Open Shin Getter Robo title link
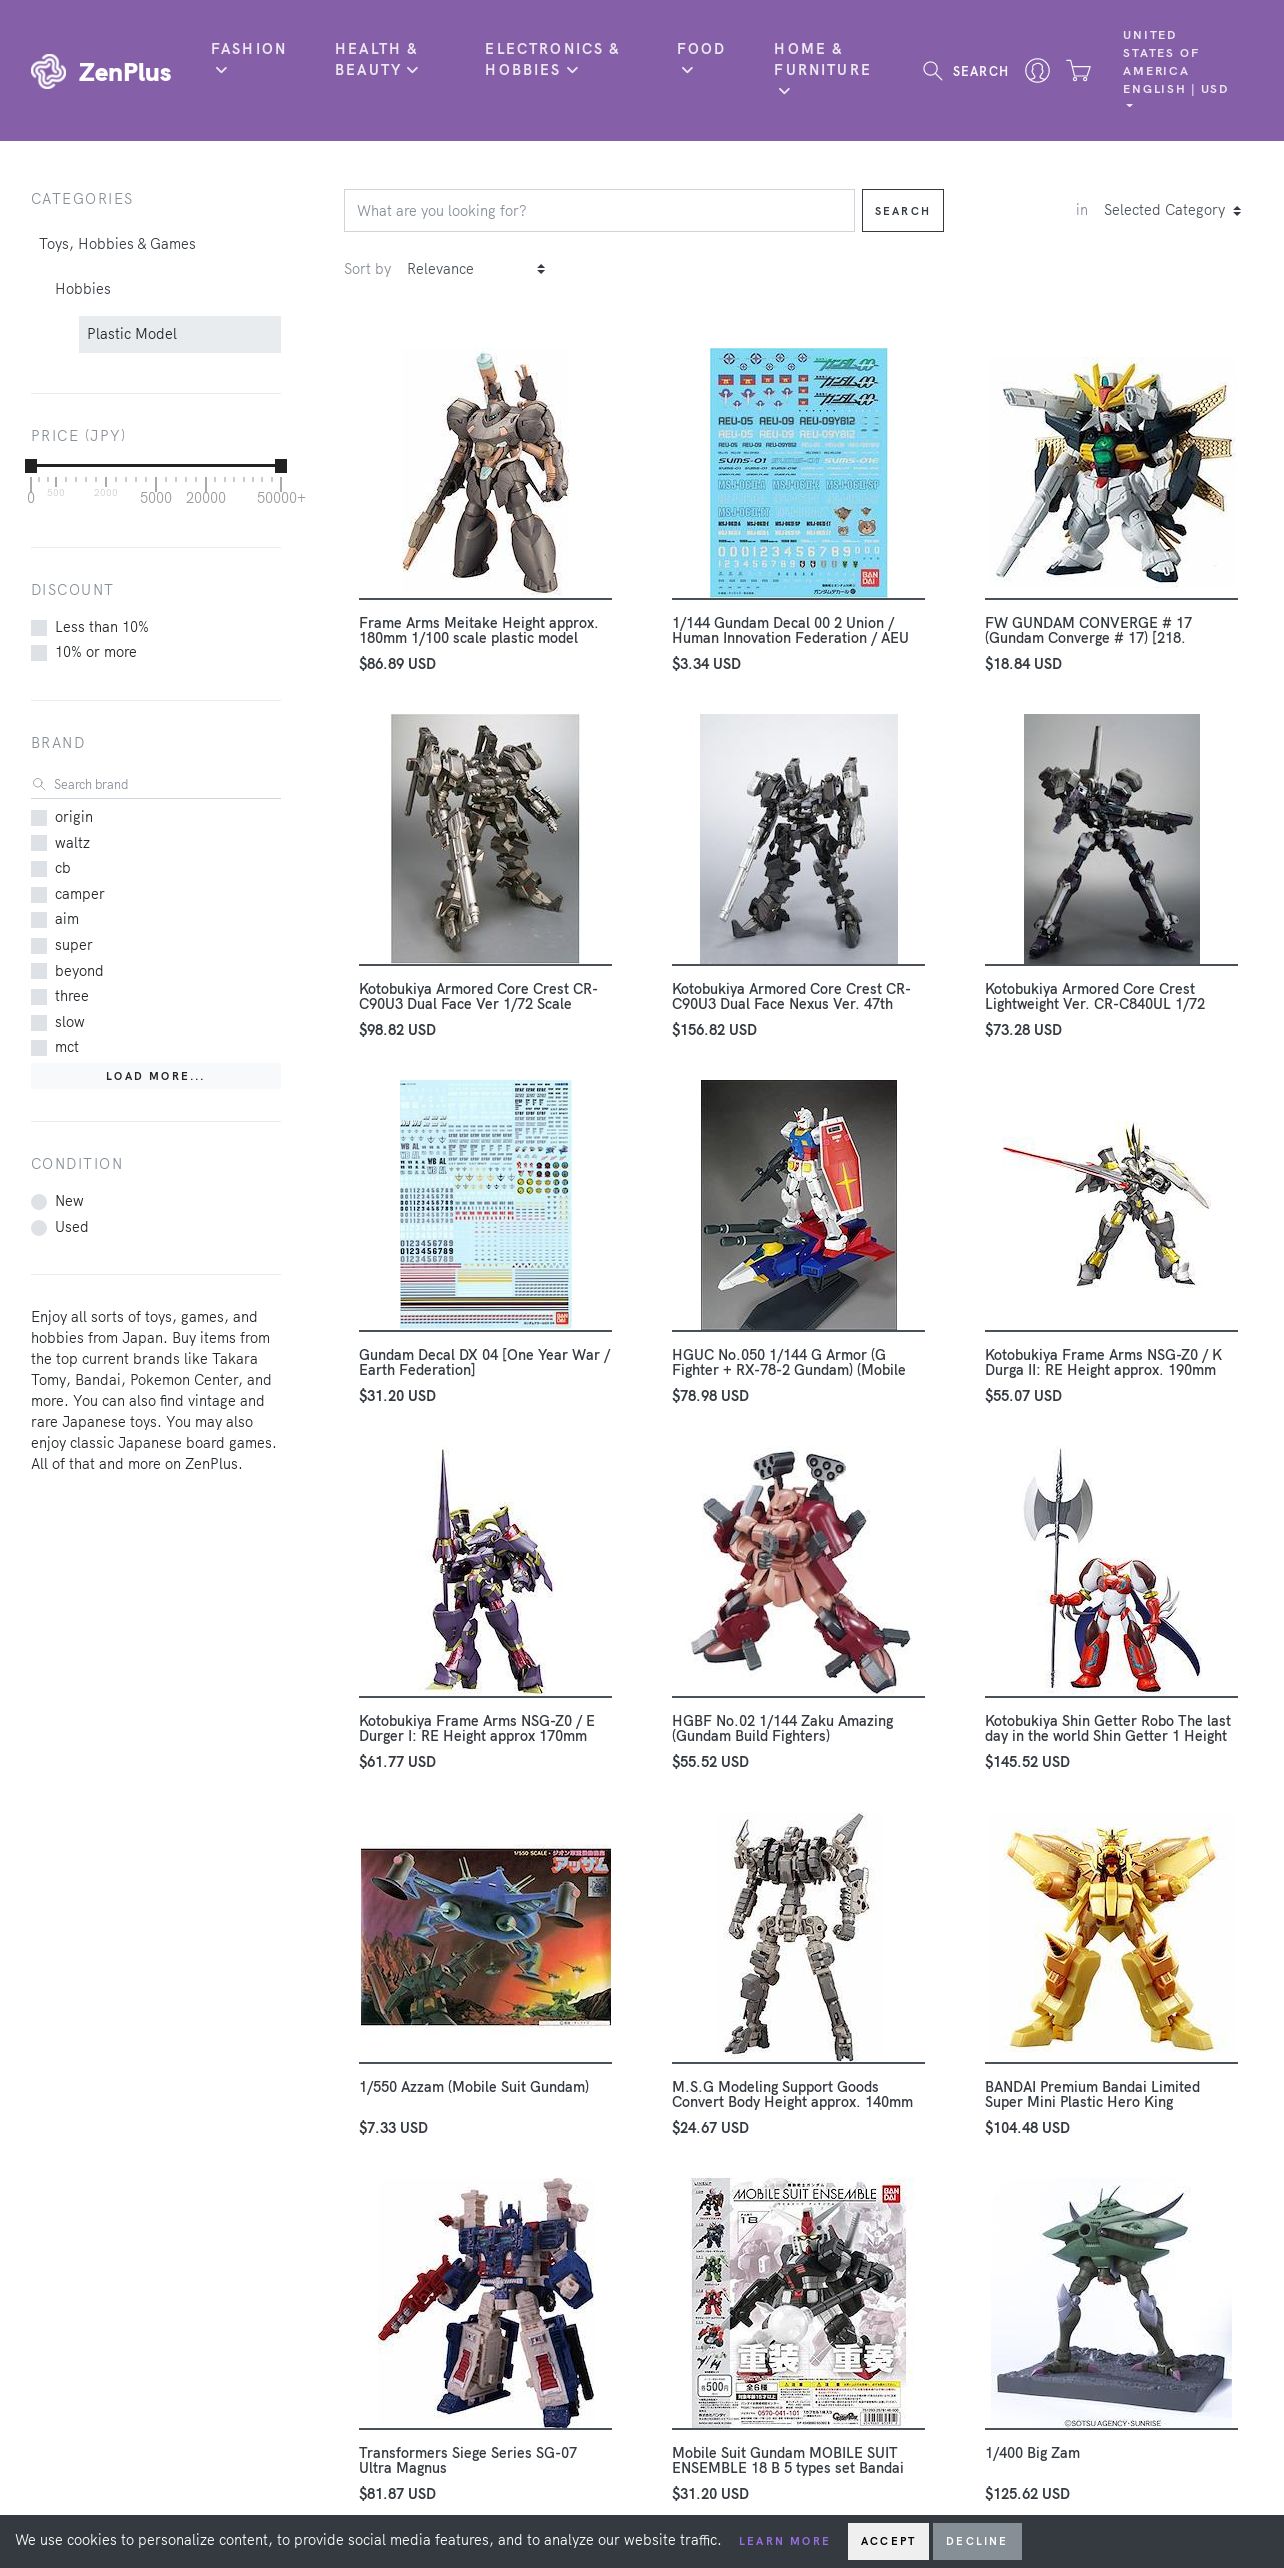This screenshot has width=1284, height=2568. (1108, 1728)
